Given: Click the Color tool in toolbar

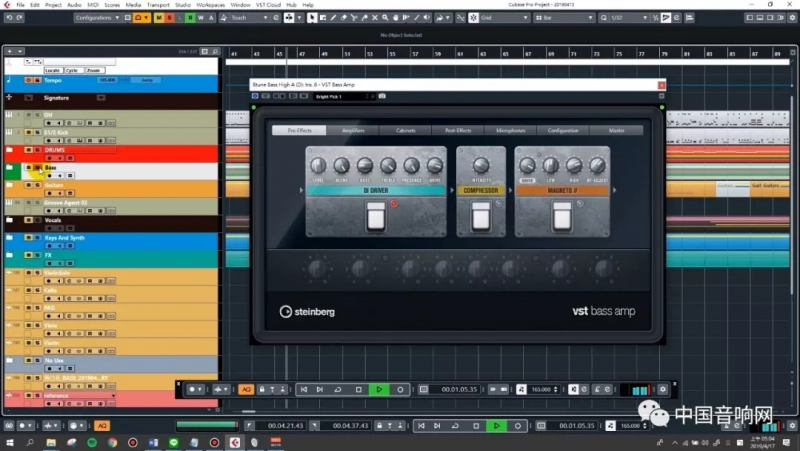Looking at the screenshot, I should tap(440, 18).
